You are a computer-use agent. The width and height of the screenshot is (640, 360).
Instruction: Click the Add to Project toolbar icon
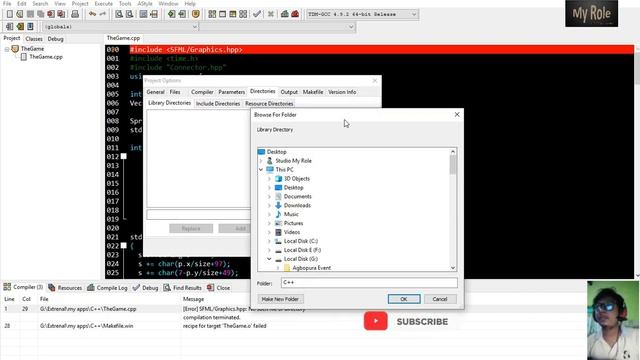[x=171, y=14]
